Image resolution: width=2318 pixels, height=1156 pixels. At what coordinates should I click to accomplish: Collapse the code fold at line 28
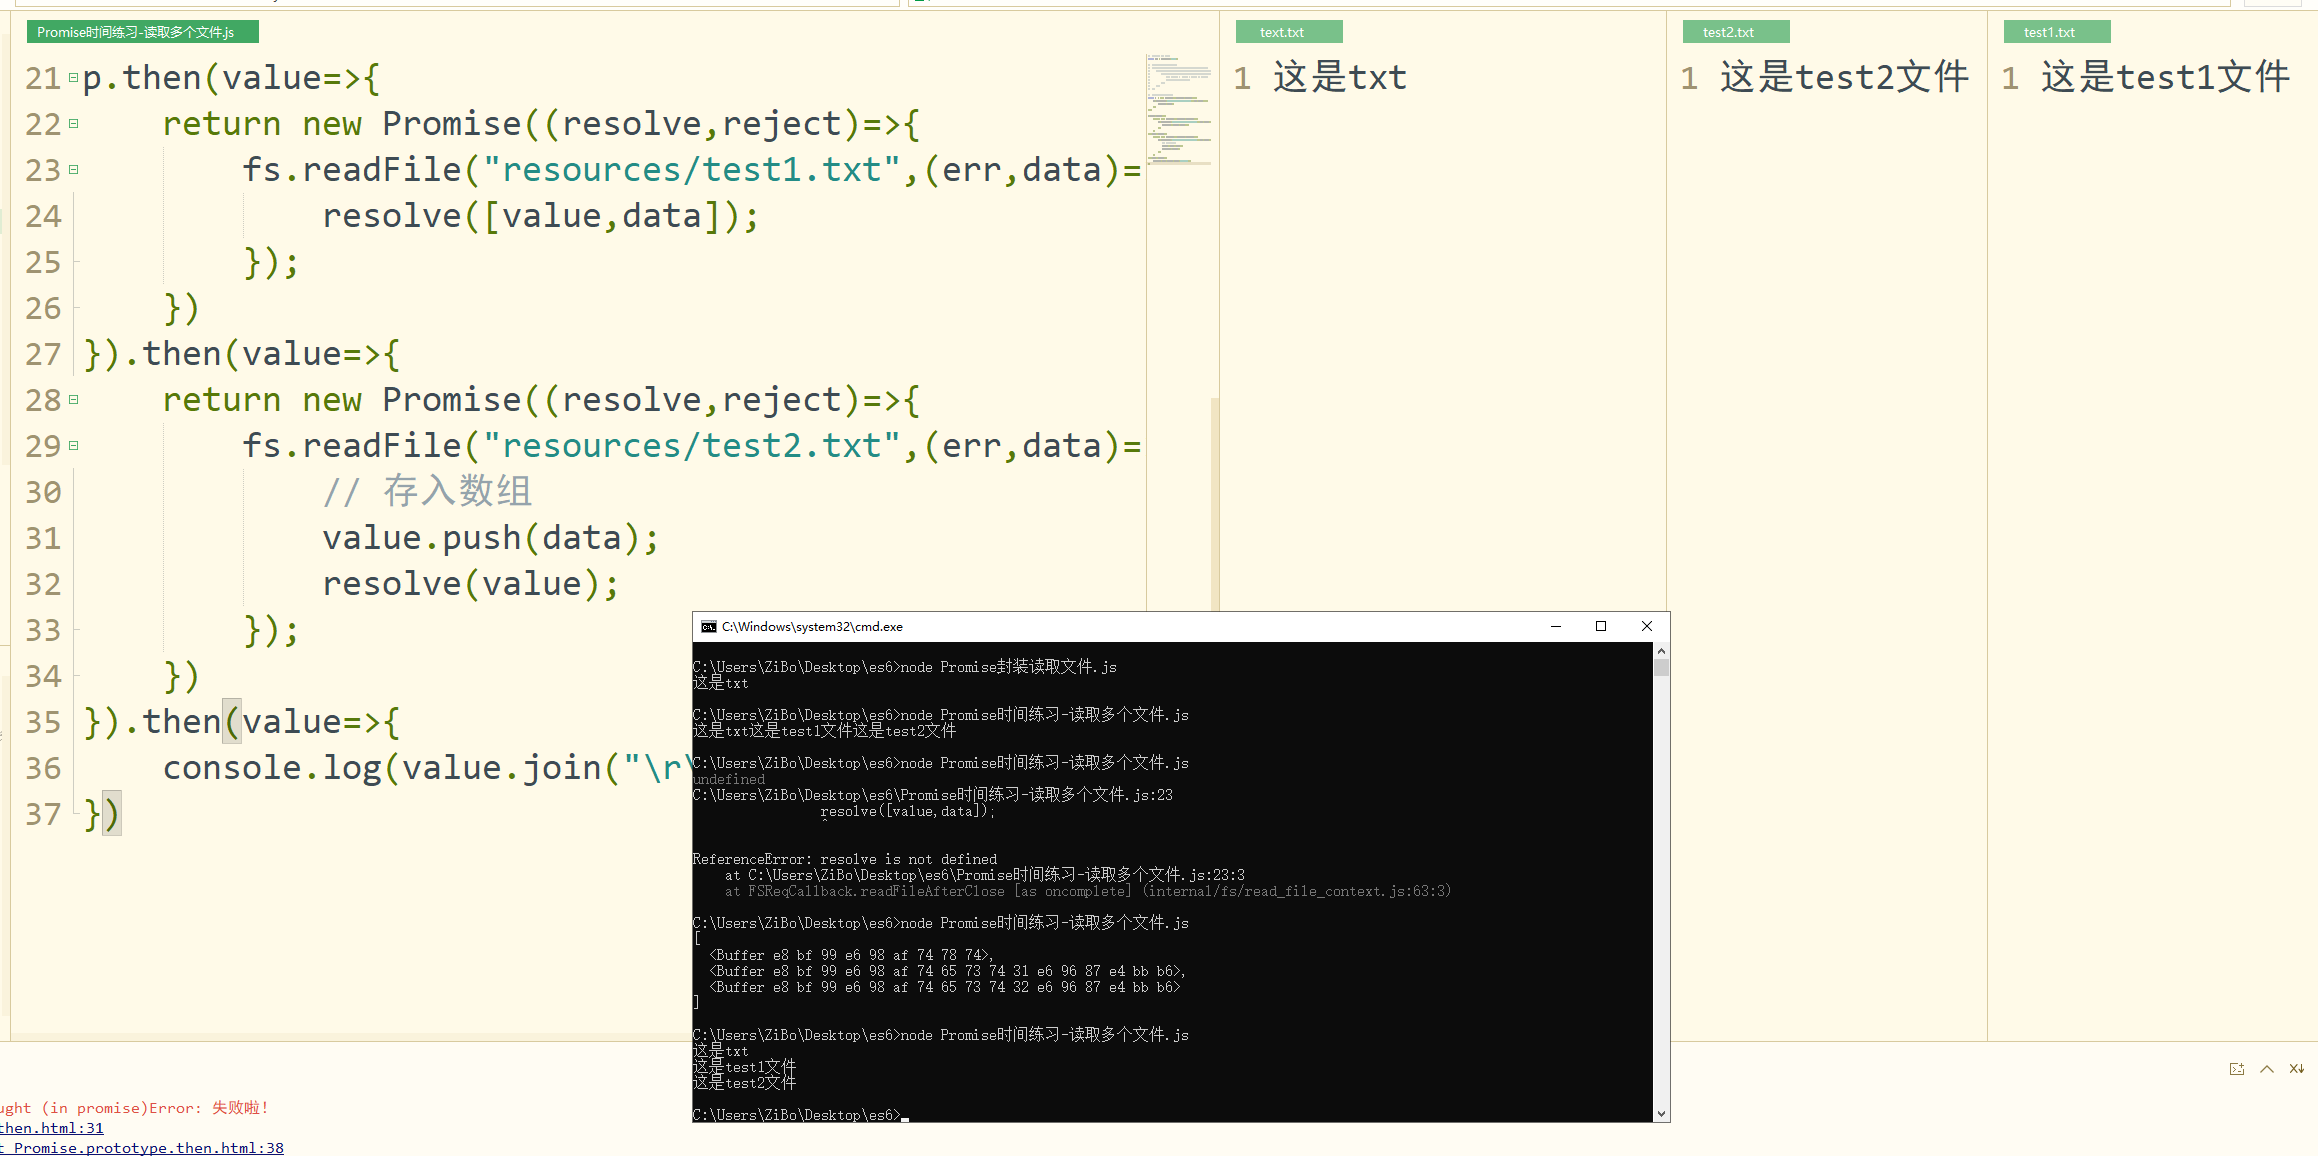pyautogui.click(x=73, y=400)
